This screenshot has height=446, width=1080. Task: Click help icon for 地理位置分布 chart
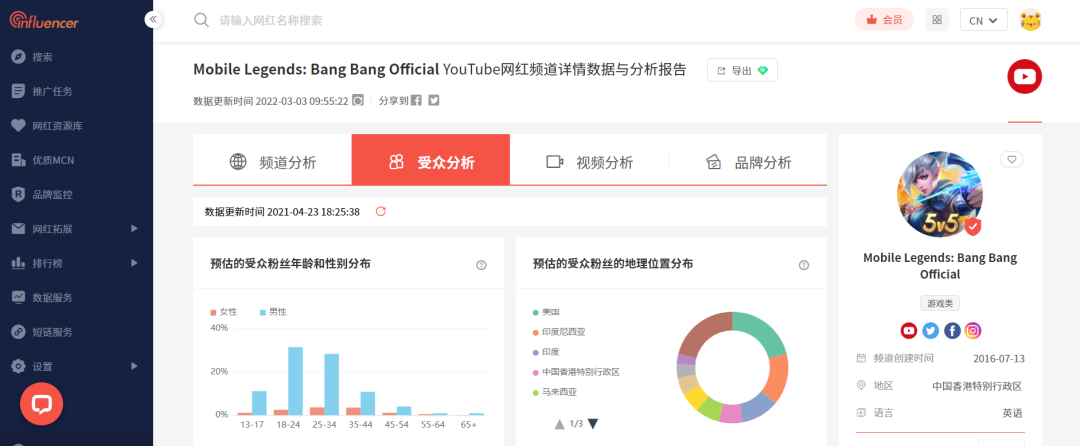(804, 265)
